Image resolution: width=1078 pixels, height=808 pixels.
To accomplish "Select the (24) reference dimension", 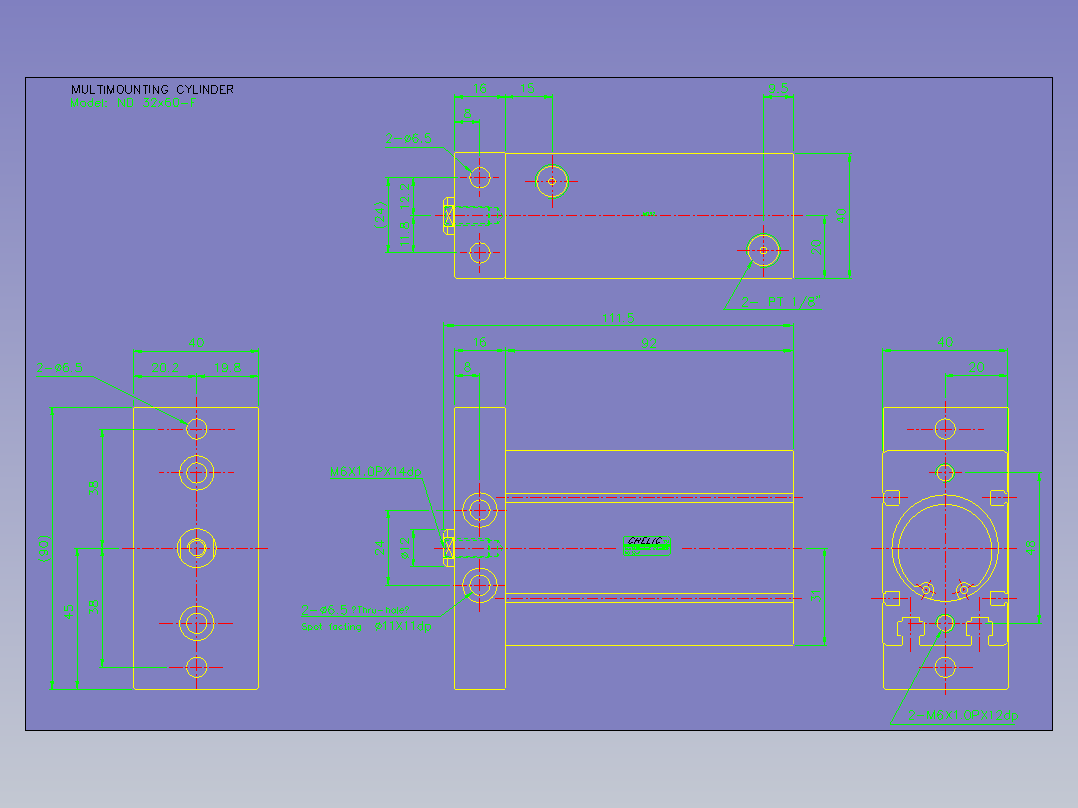I will tap(380, 215).
